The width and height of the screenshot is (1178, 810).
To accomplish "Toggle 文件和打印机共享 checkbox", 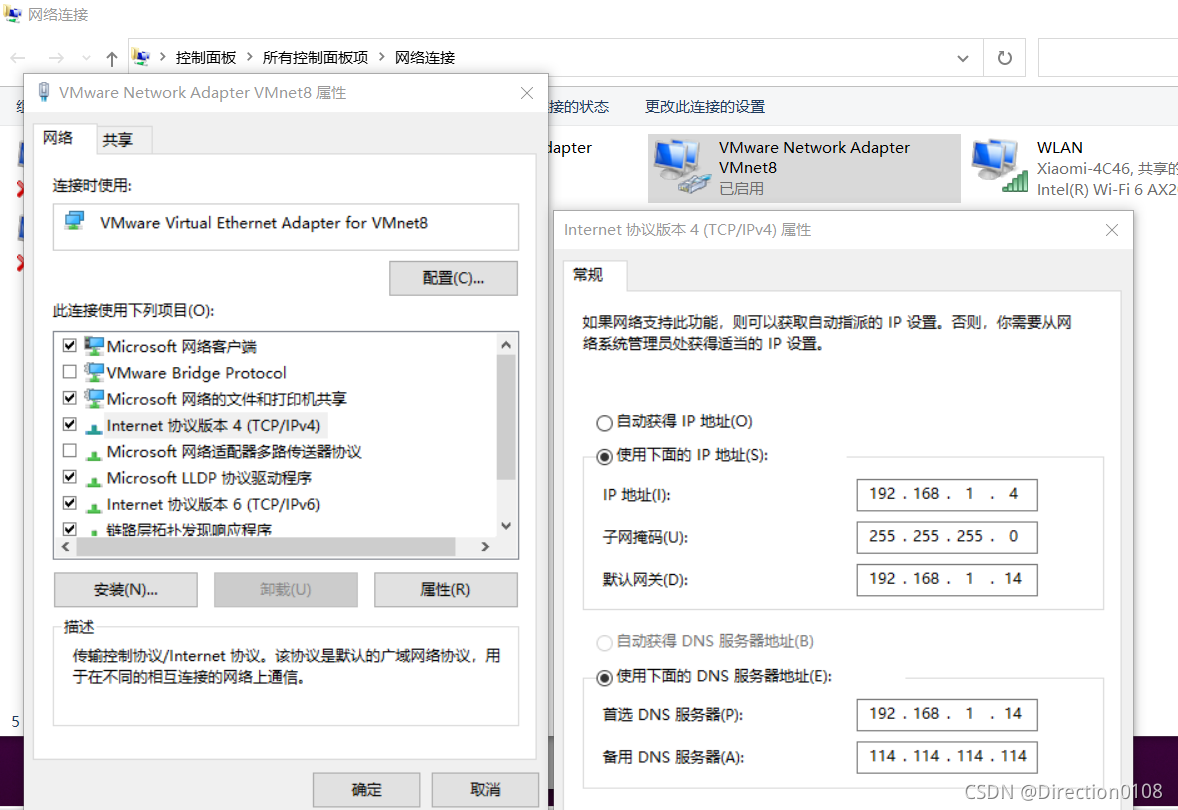I will [x=70, y=398].
